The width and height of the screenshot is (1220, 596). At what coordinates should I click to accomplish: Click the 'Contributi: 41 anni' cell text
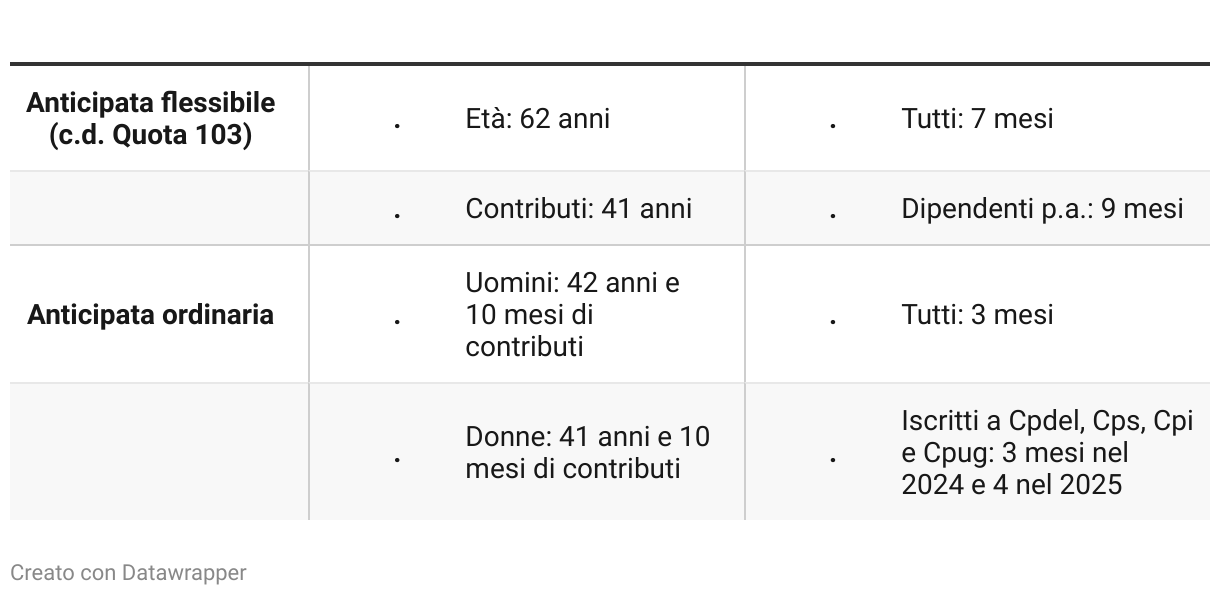[578, 208]
